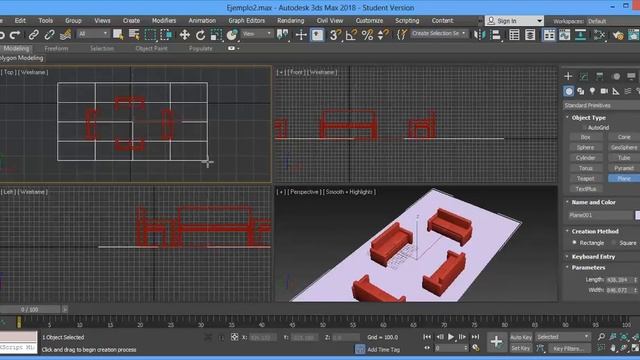The width and height of the screenshot is (640, 360).
Task: Click the Play Animation button
Action: point(451,337)
